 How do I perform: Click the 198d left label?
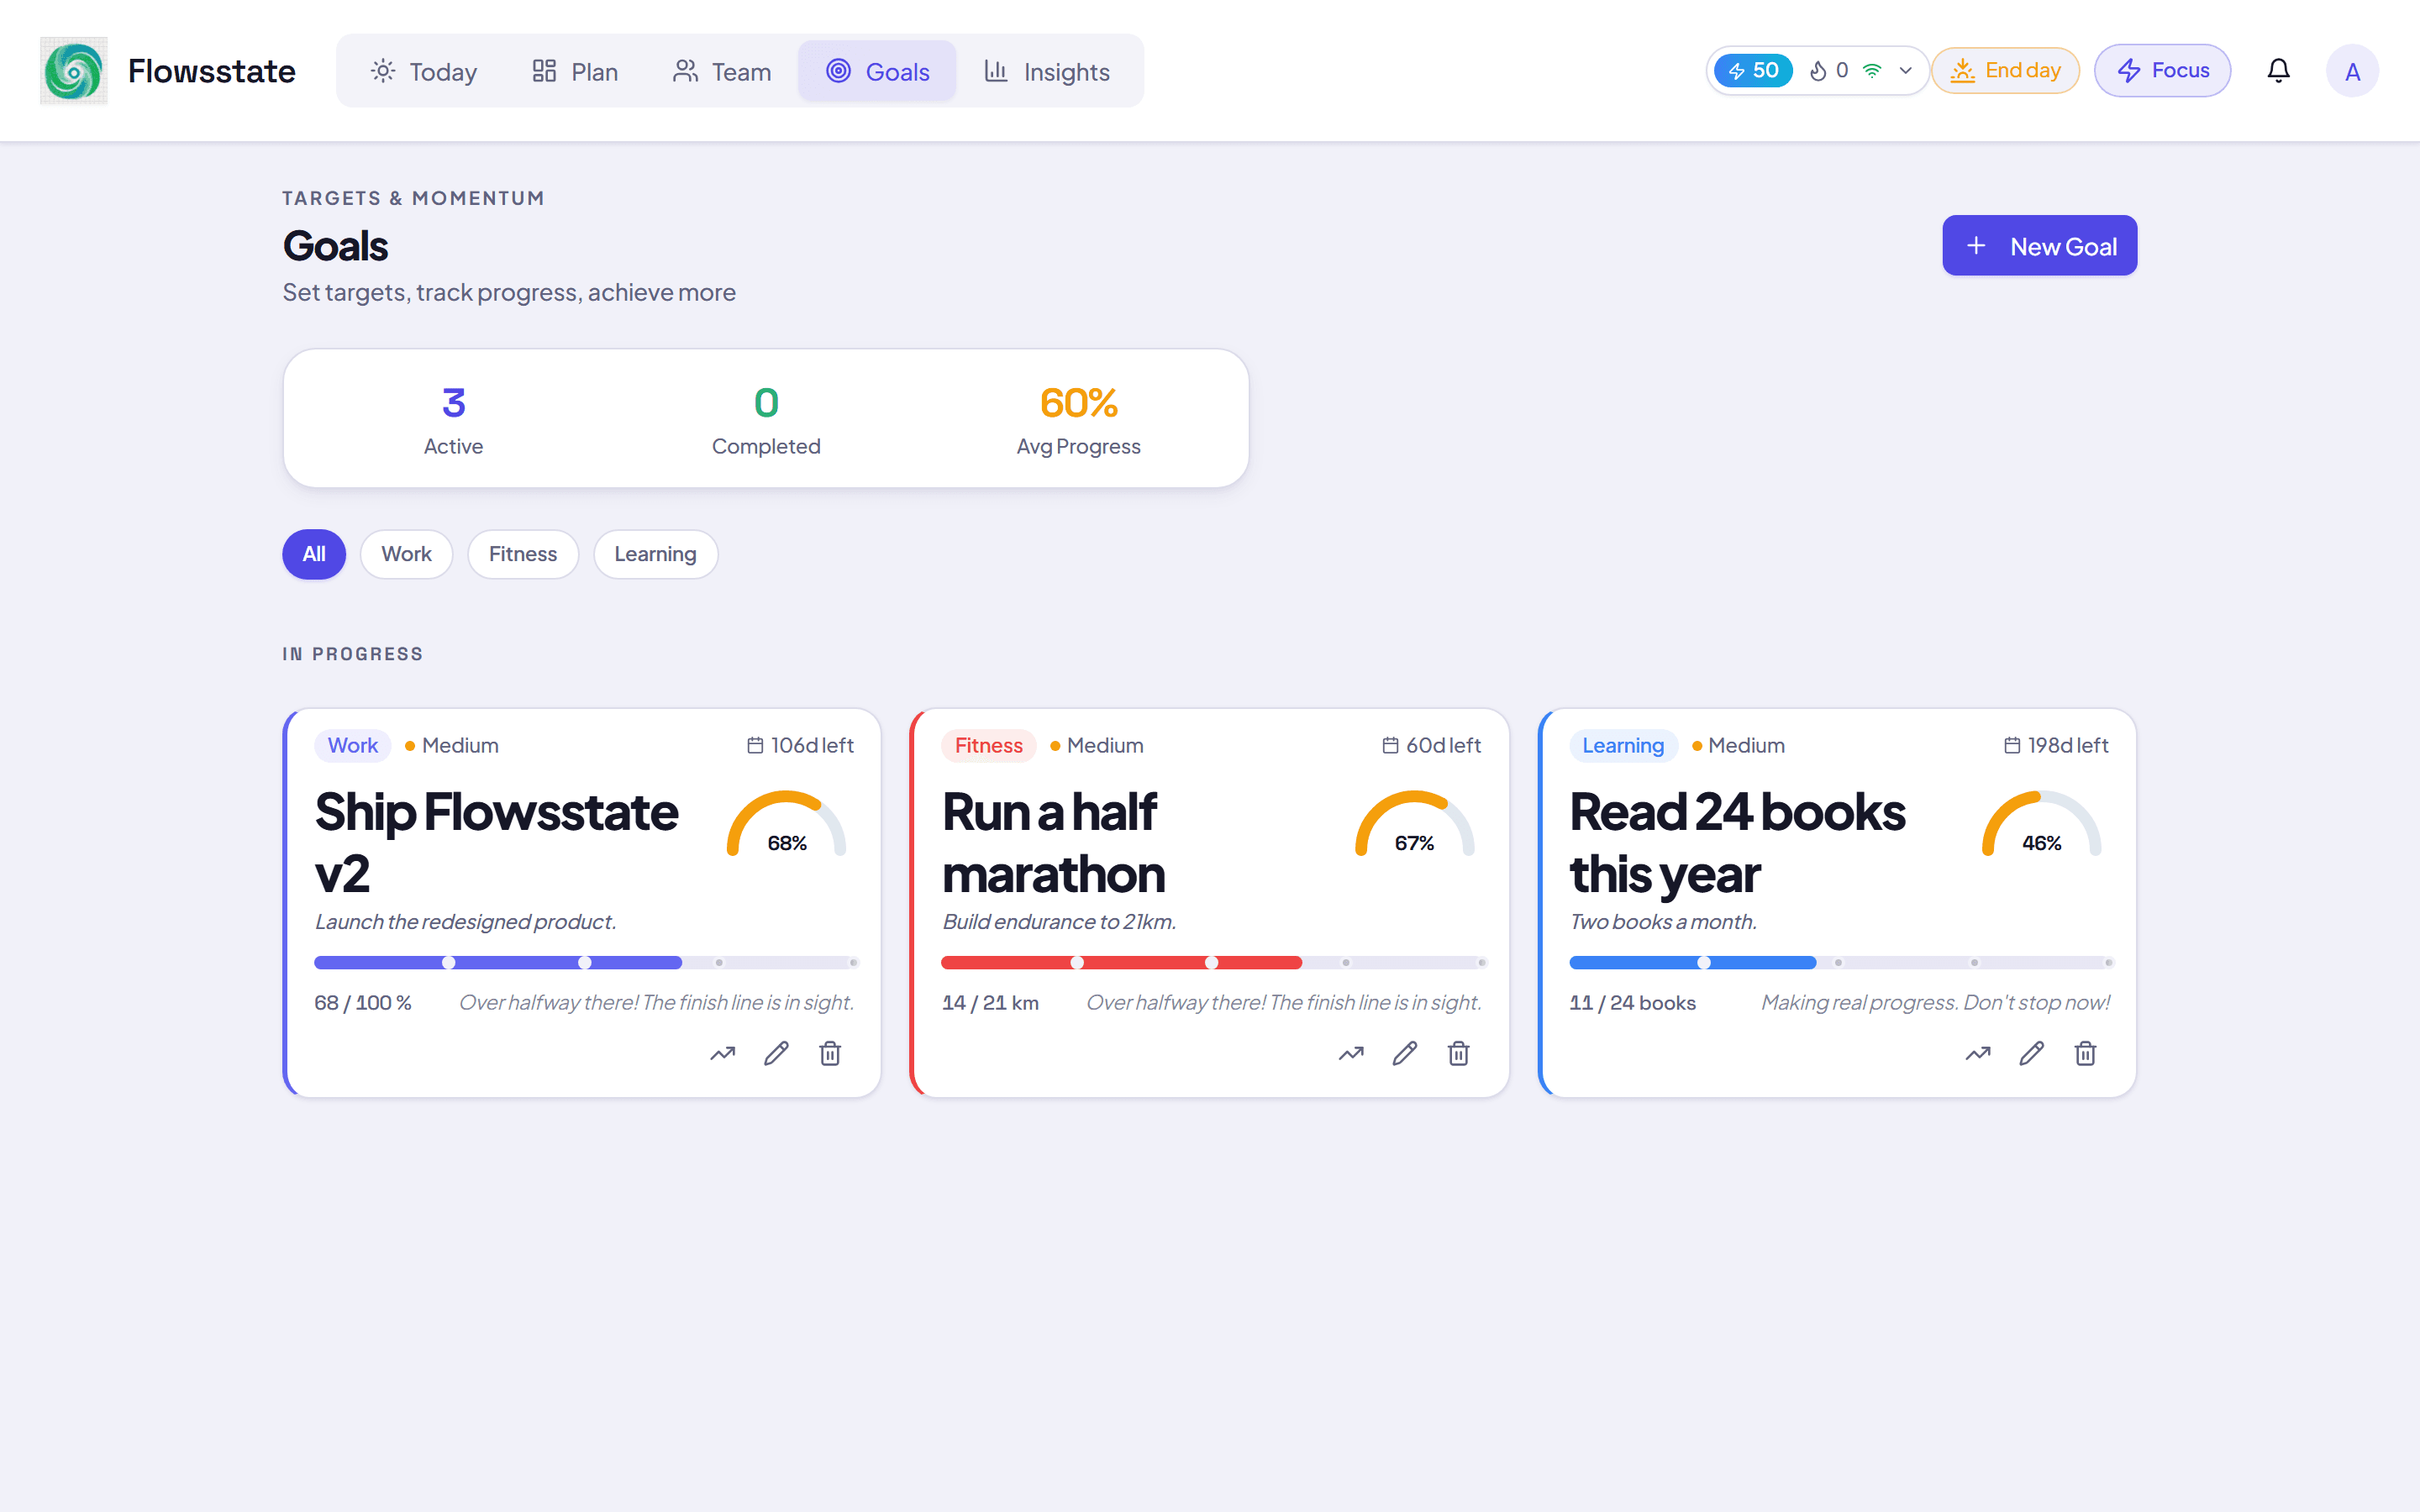point(2067,746)
